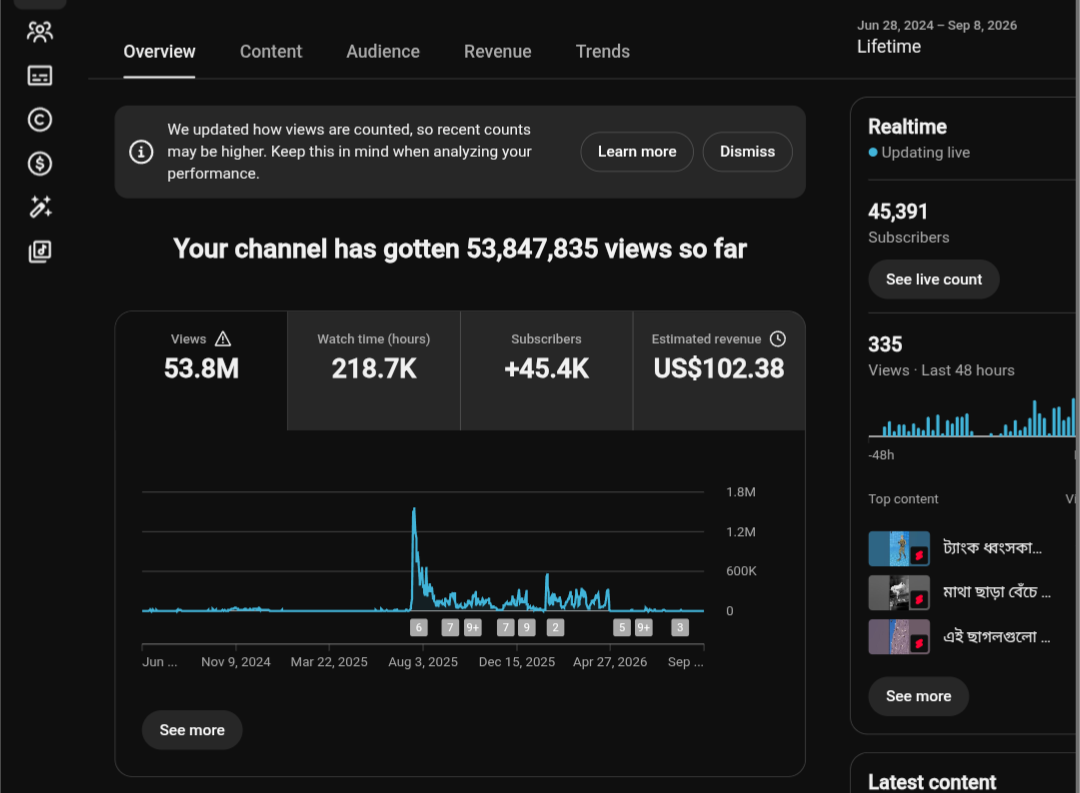Open the Subtitles icon in sidebar
Viewport: 1080px width, 793px height.
coord(39,76)
